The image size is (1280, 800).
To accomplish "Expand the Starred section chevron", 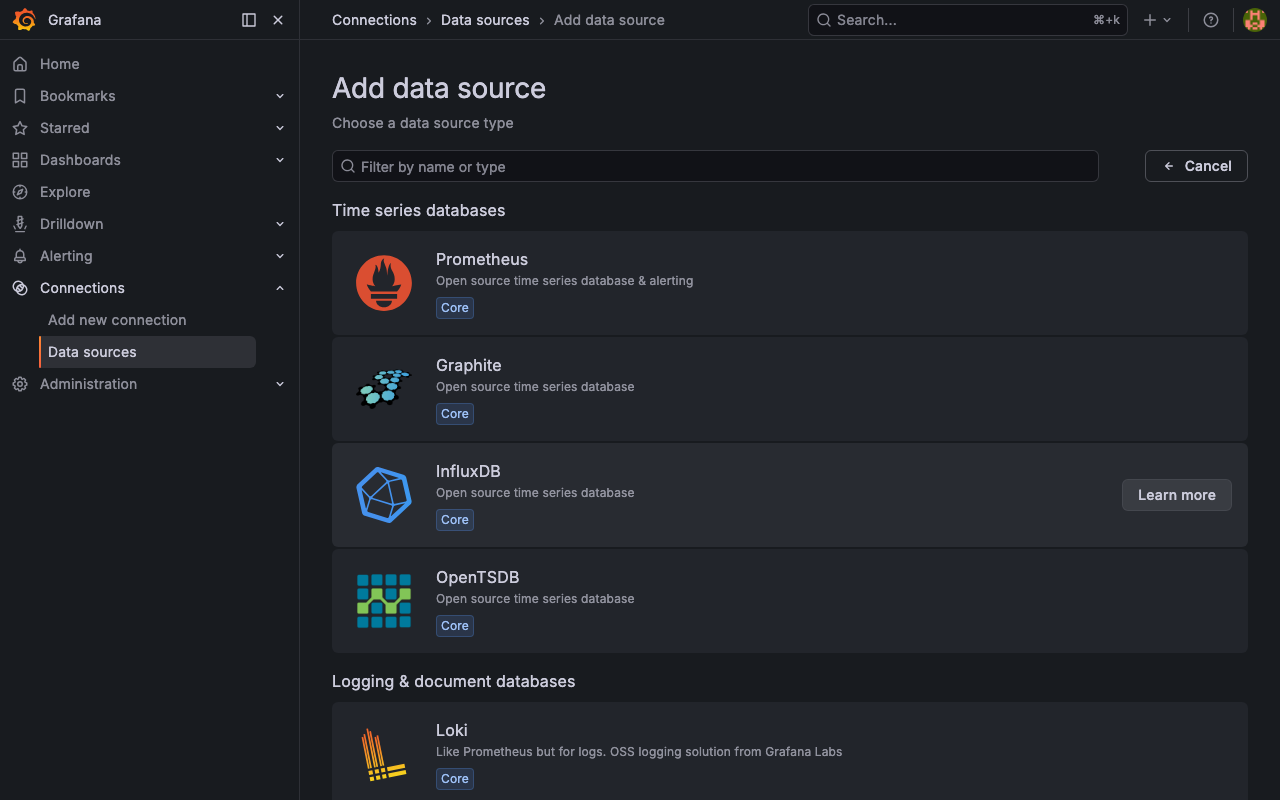I will [x=280, y=128].
